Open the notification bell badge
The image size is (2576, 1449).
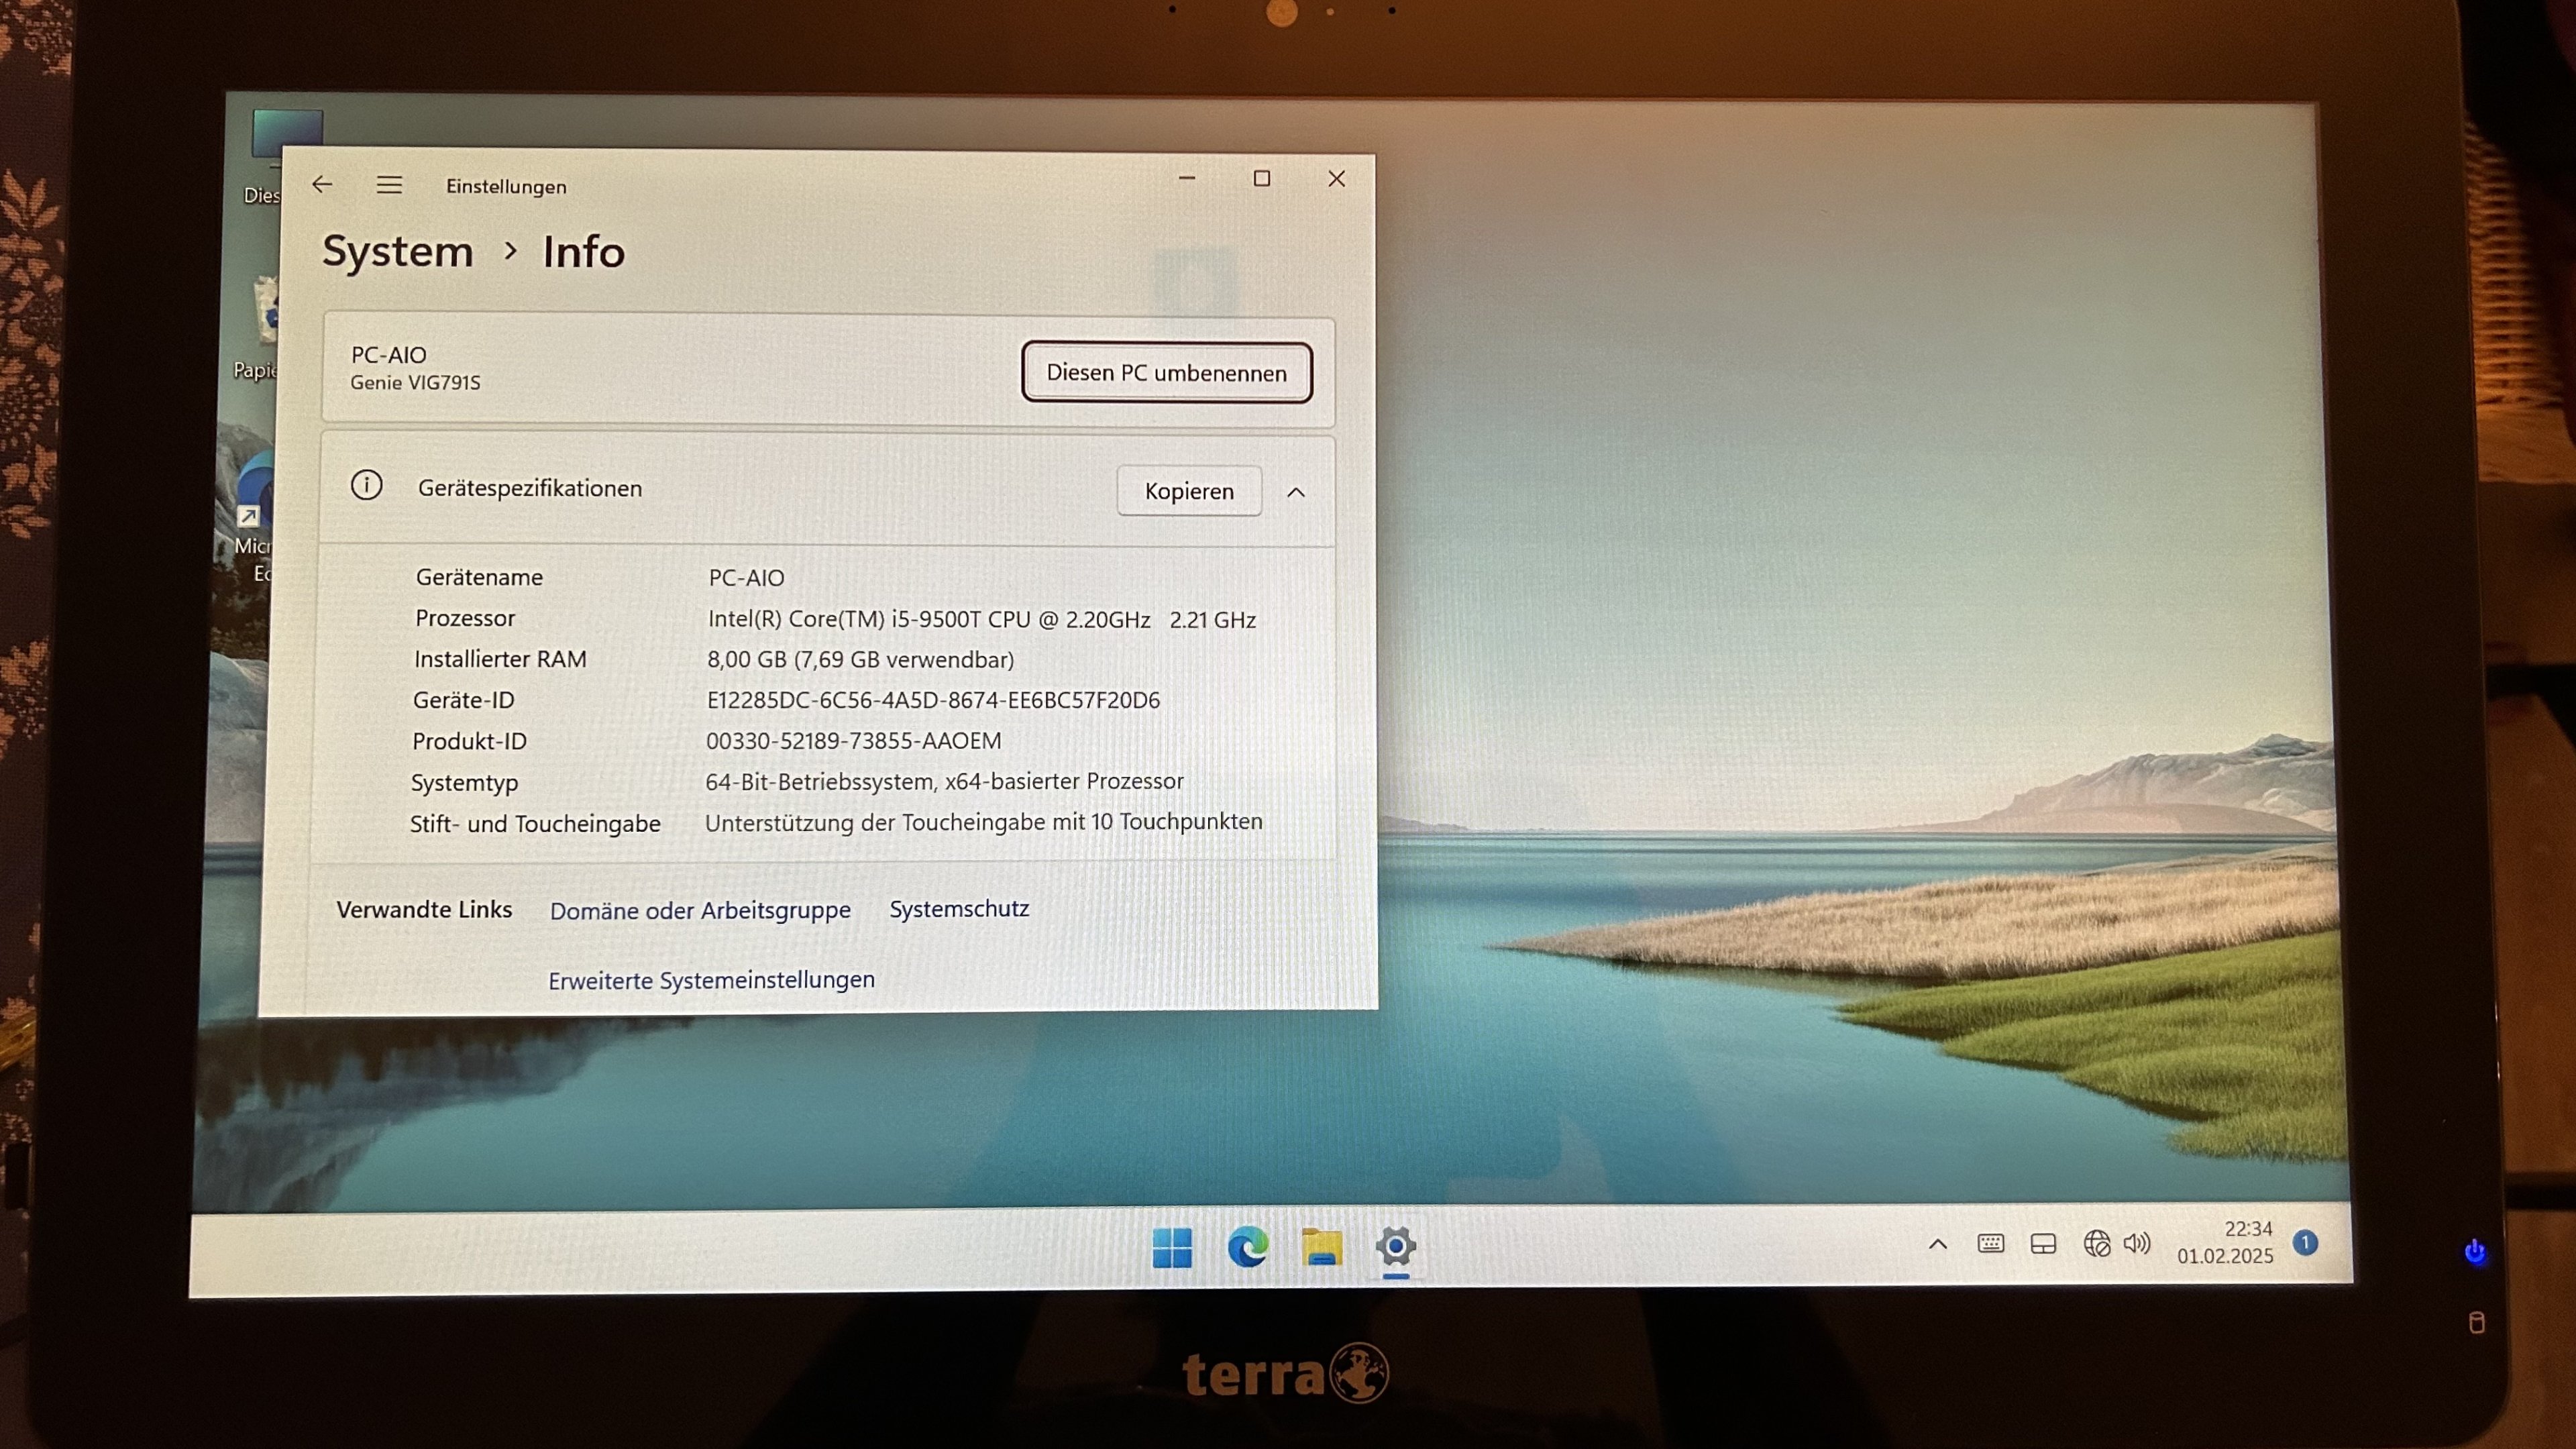coord(2305,1242)
